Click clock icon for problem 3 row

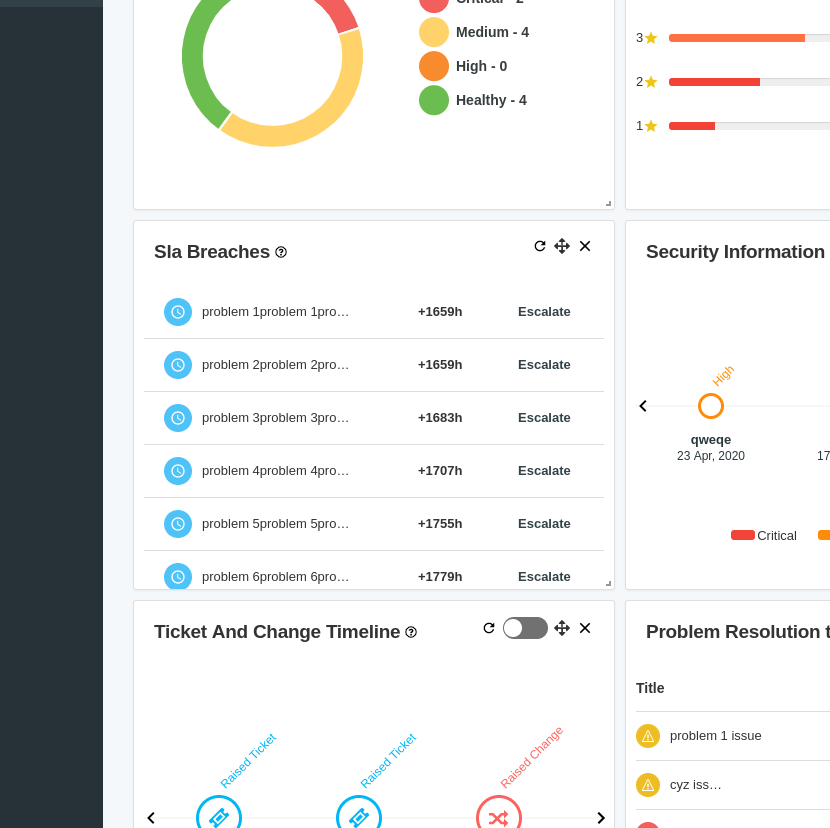[x=178, y=418]
